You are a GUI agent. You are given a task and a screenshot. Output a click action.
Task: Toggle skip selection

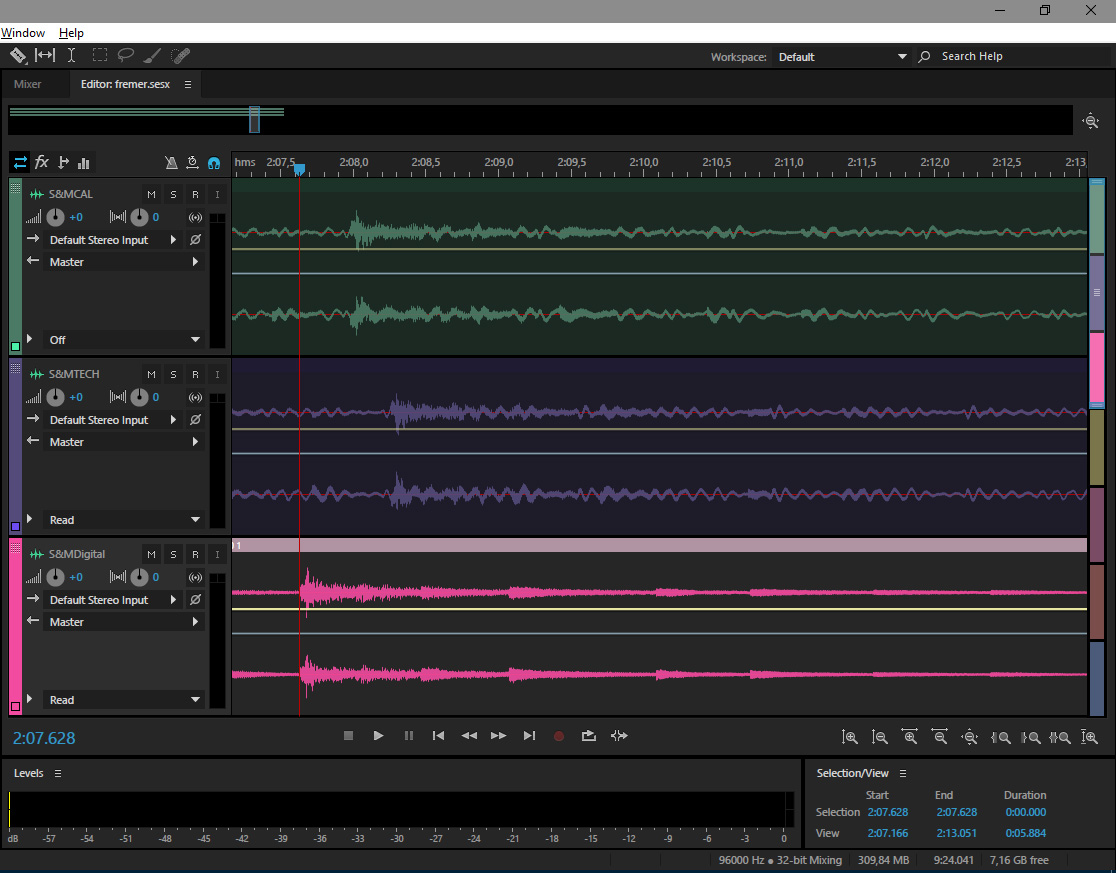click(619, 736)
